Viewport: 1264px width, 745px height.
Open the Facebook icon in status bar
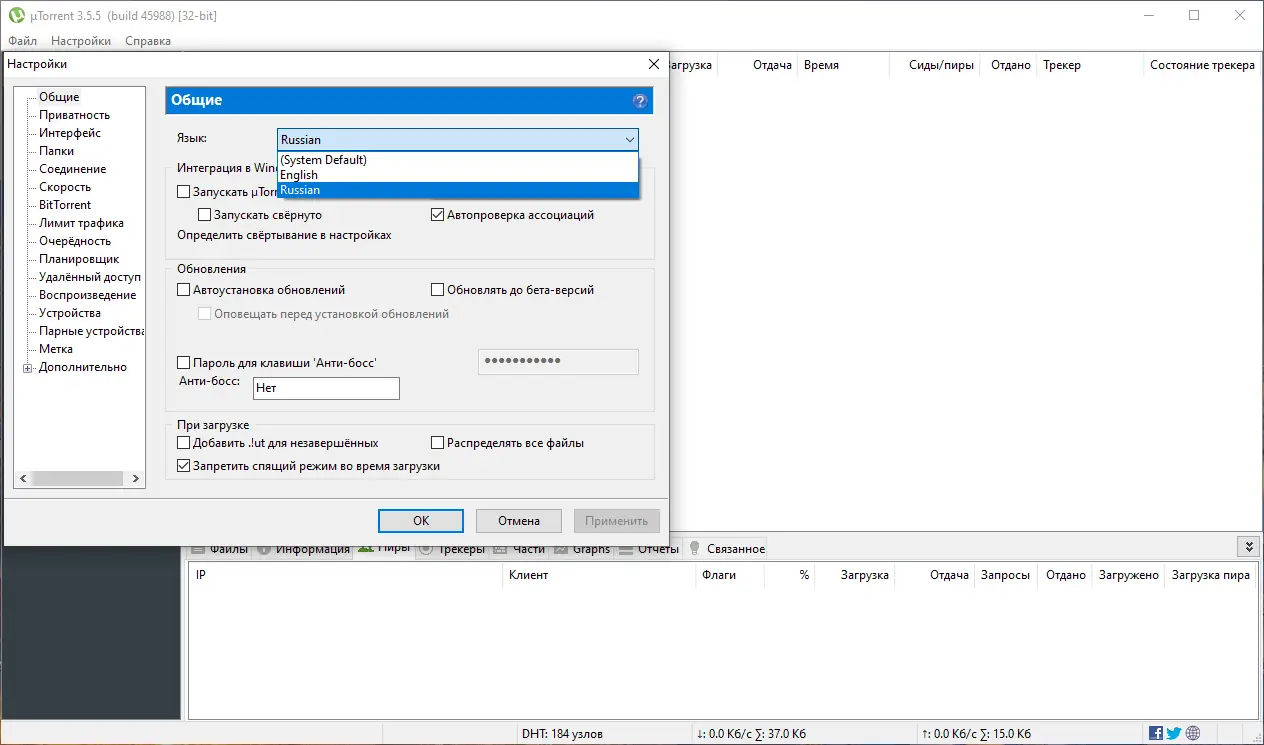(x=1156, y=733)
